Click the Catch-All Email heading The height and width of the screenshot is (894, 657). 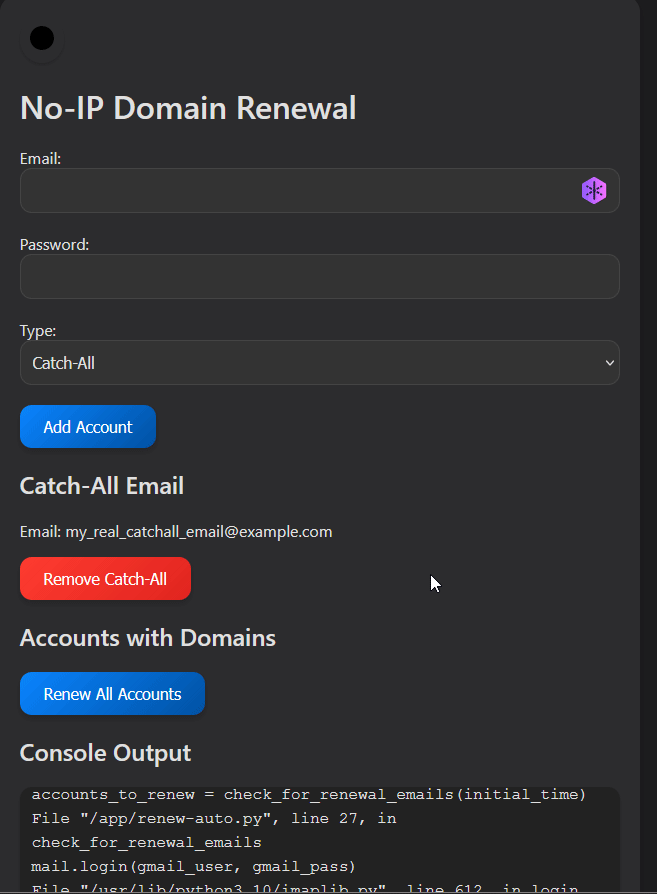[102, 486]
